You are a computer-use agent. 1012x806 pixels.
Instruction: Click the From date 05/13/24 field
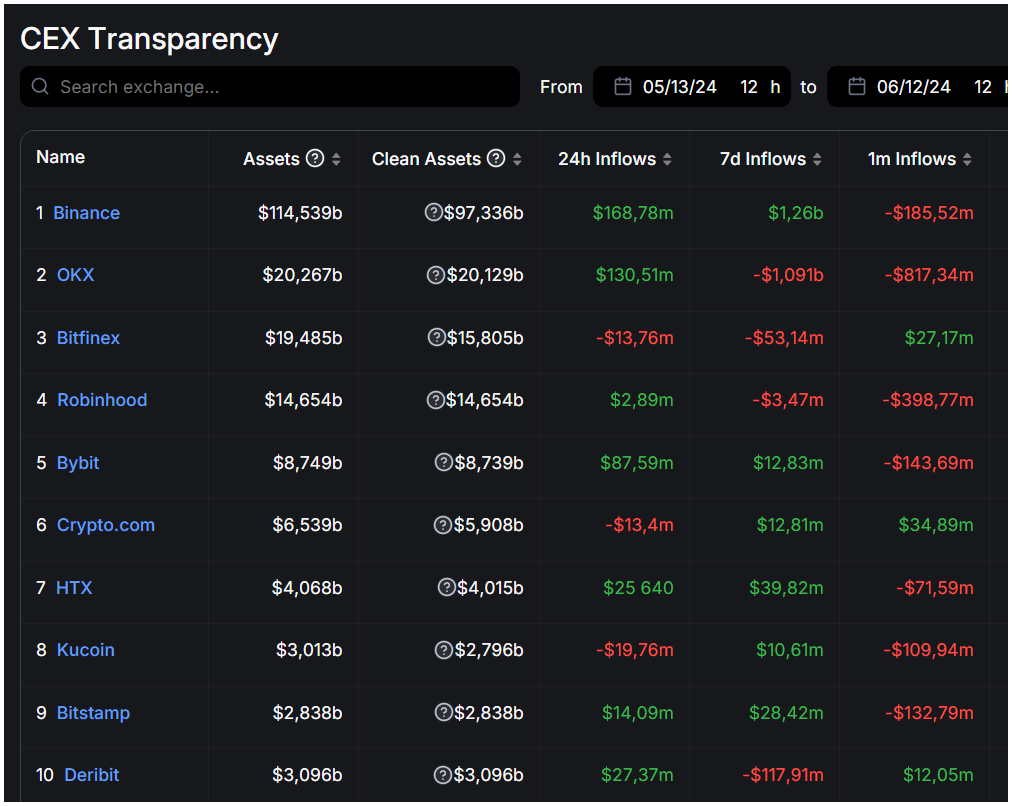[x=680, y=87]
